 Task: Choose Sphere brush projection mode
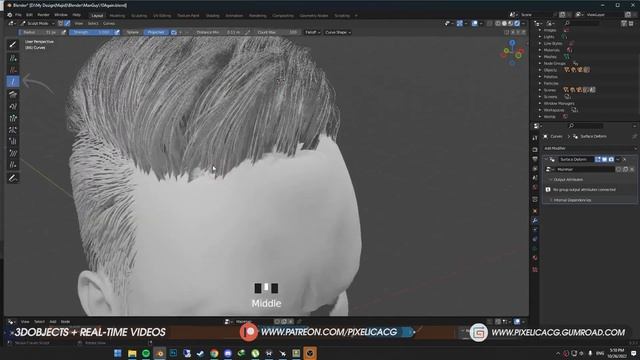tap(132, 32)
